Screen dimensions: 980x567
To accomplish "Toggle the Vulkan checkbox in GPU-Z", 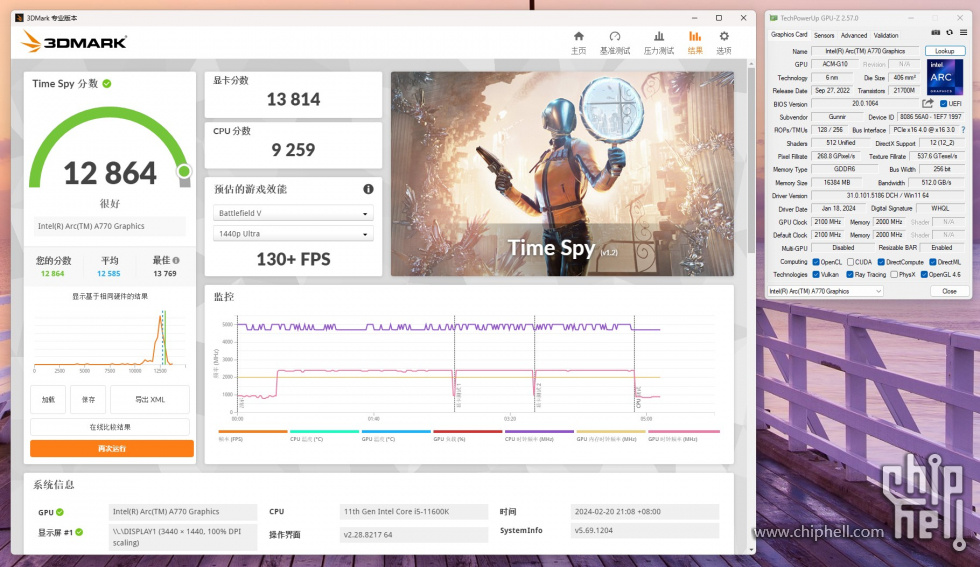I will click(x=816, y=274).
